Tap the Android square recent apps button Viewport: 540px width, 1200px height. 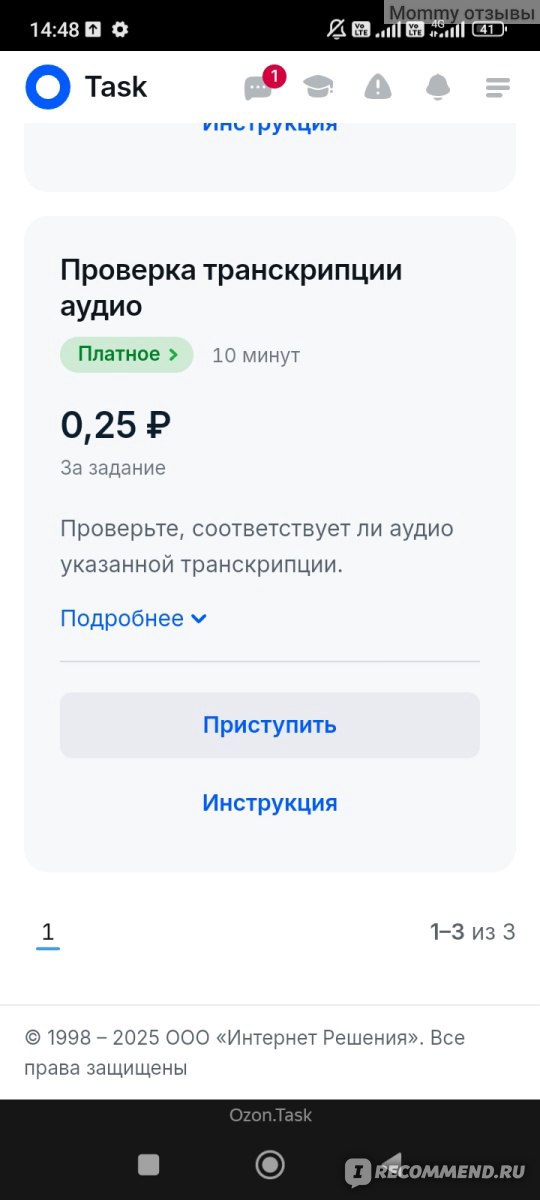(x=148, y=1164)
